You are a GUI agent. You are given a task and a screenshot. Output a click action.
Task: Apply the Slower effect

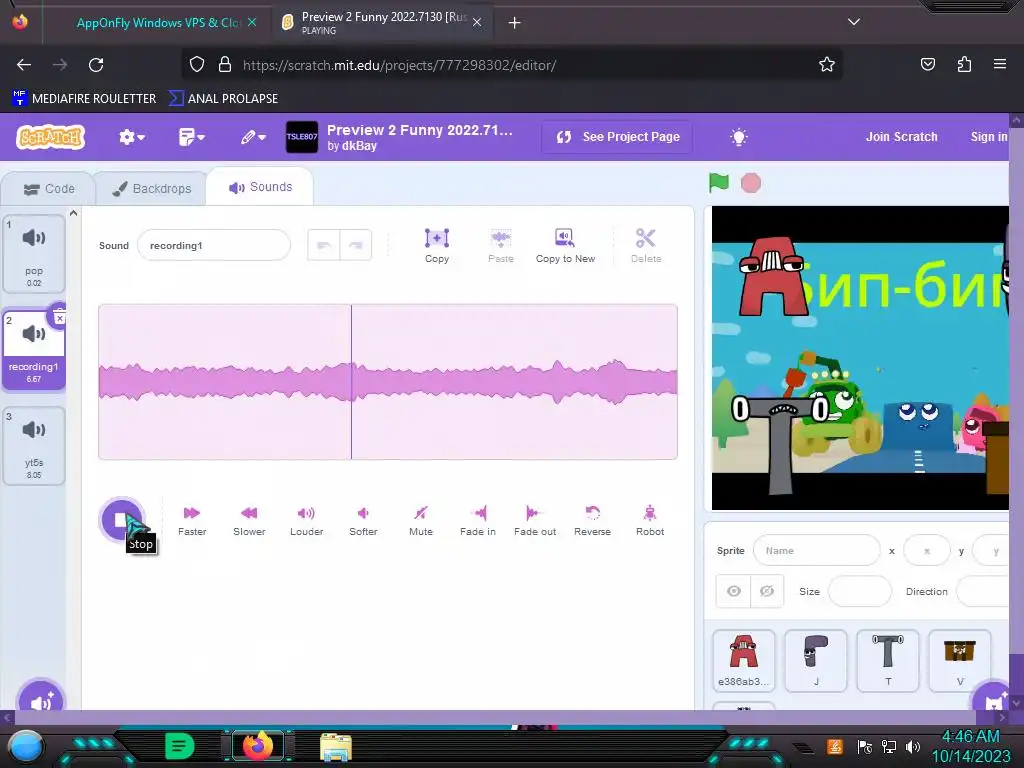point(249,520)
